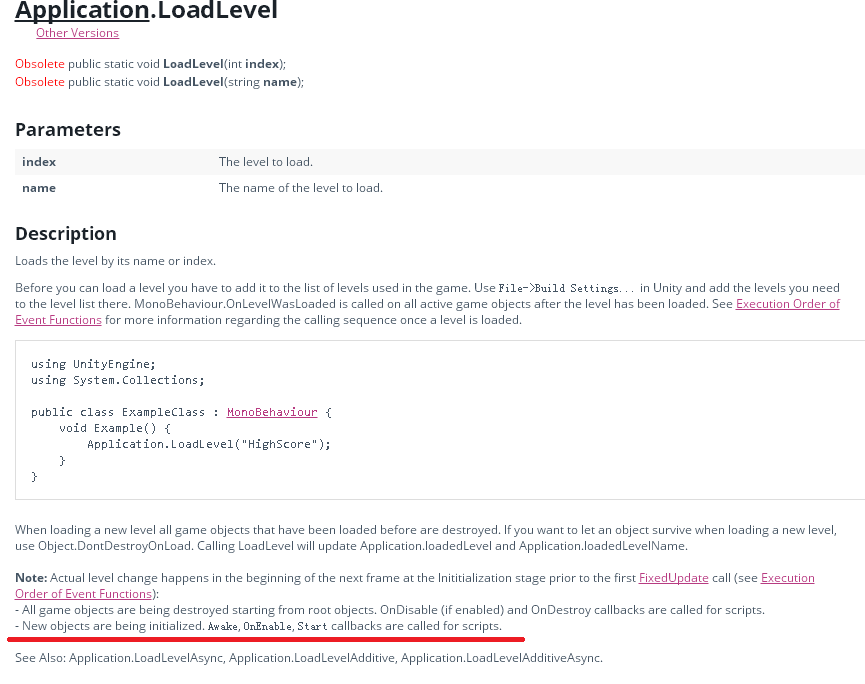Image resolution: width=865 pixels, height=684 pixels.
Task: Click the Application.LoadLevel("HighScore") code line
Action: (x=209, y=444)
